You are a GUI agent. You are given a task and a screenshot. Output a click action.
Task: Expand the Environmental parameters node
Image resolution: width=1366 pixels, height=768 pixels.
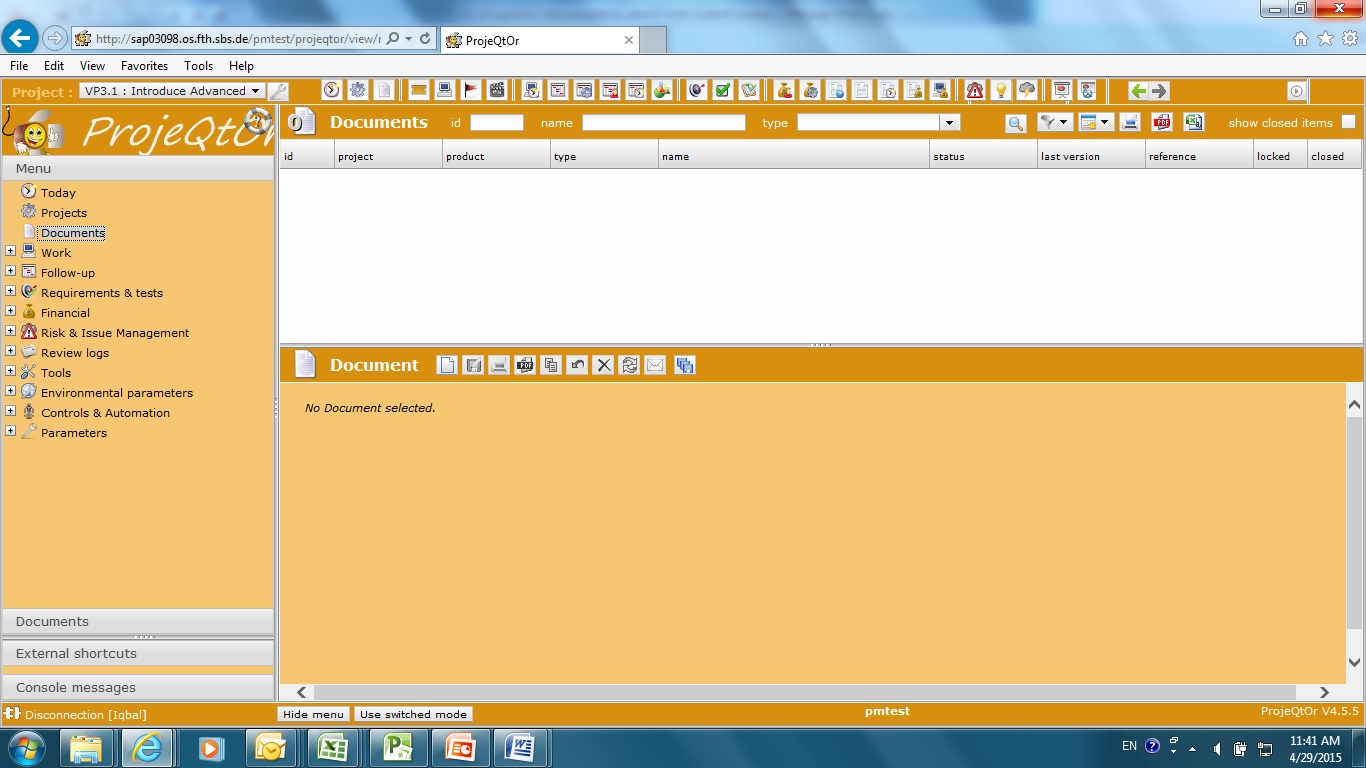click(11, 391)
